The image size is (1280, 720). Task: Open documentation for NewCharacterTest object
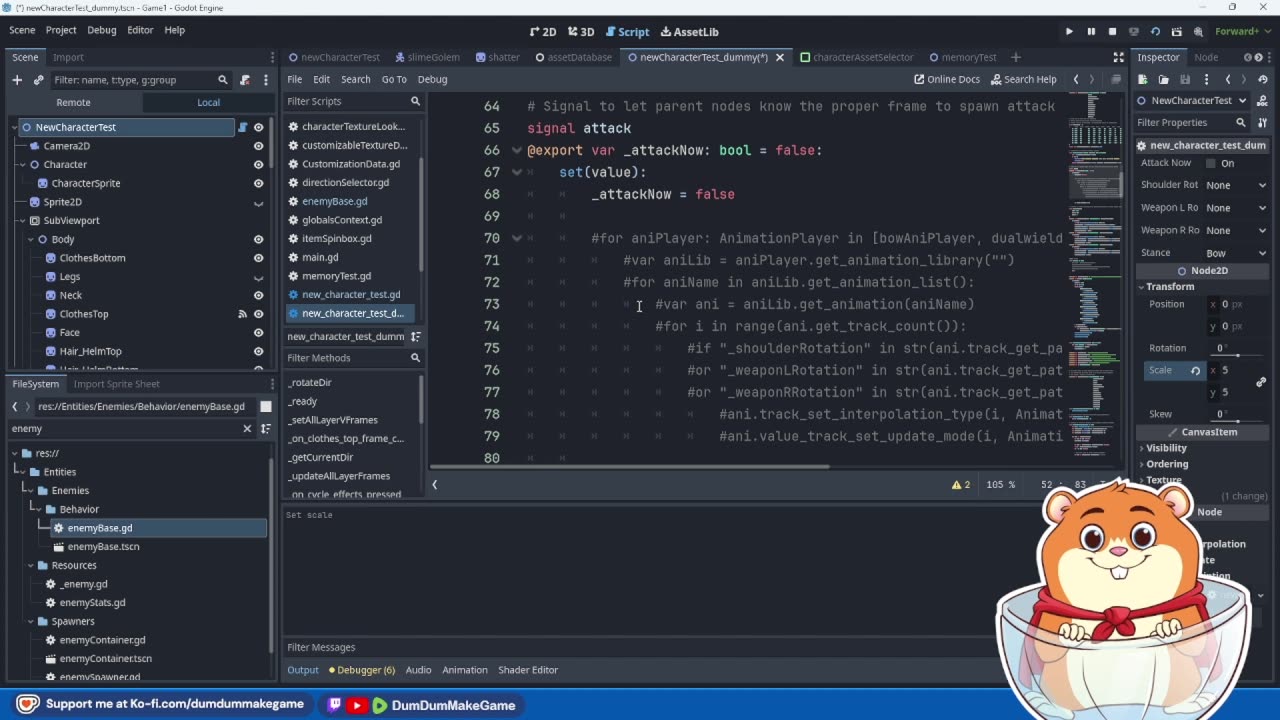pyautogui.click(x=1262, y=100)
